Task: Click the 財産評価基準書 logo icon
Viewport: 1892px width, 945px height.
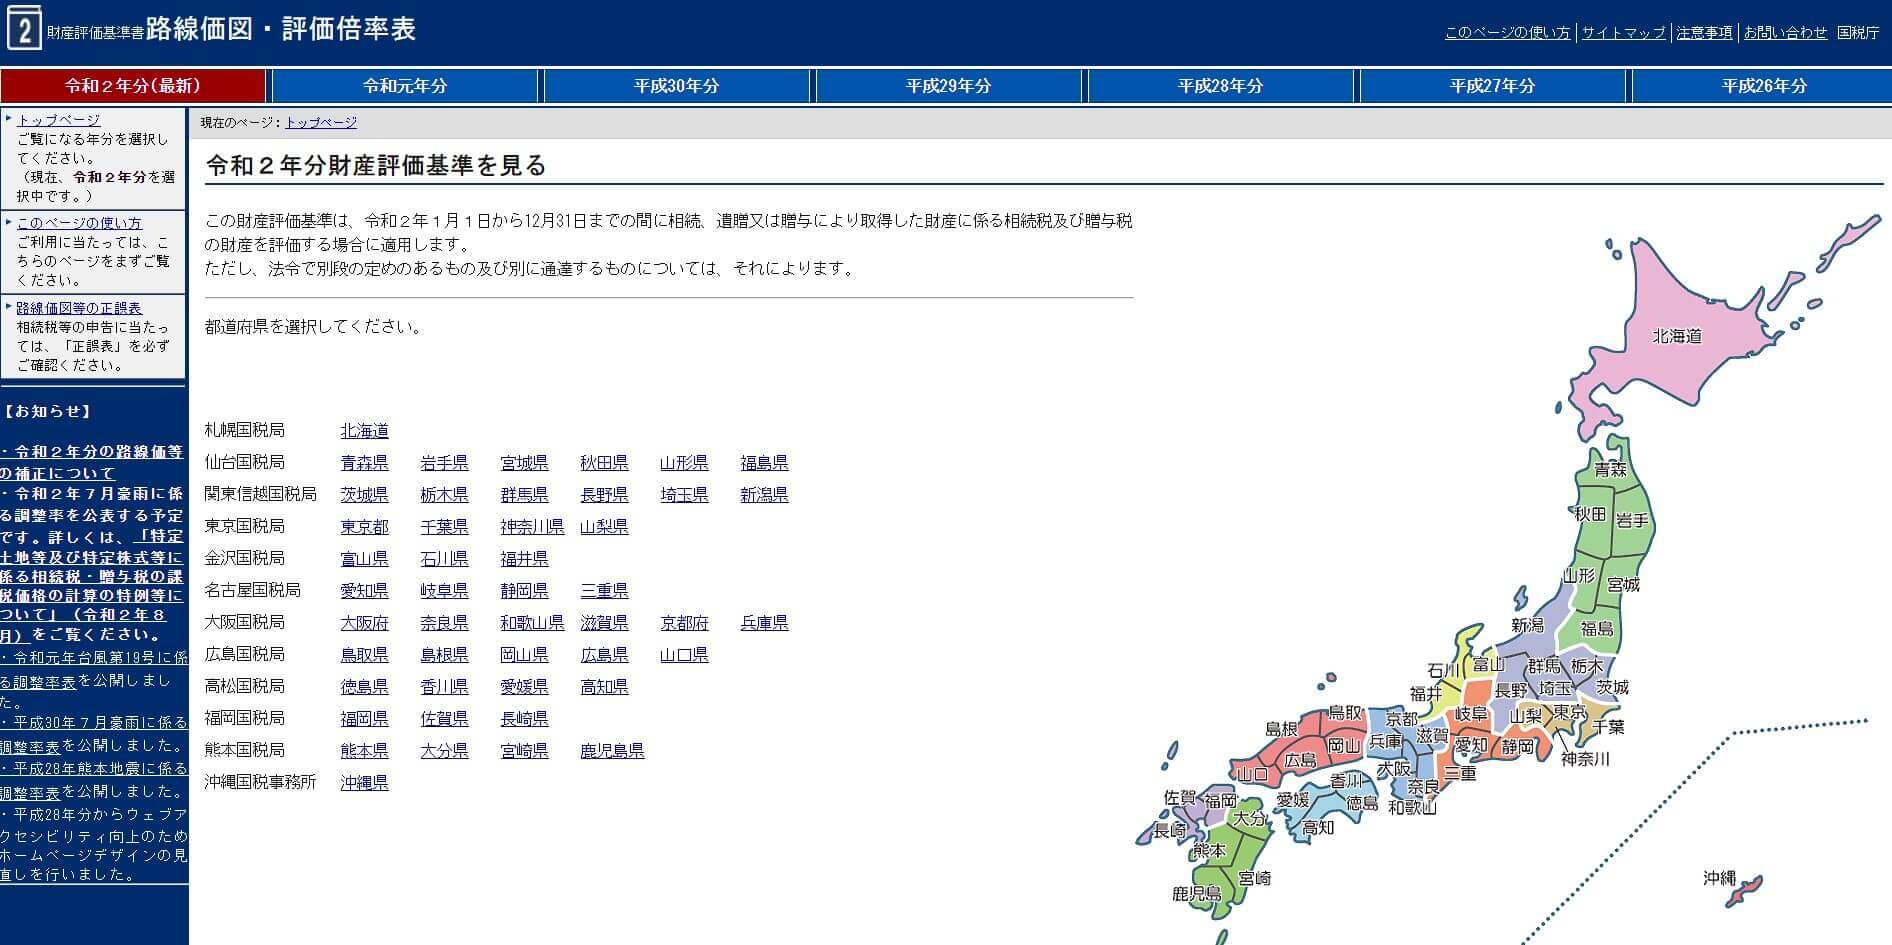Action: click(x=23, y=27)
